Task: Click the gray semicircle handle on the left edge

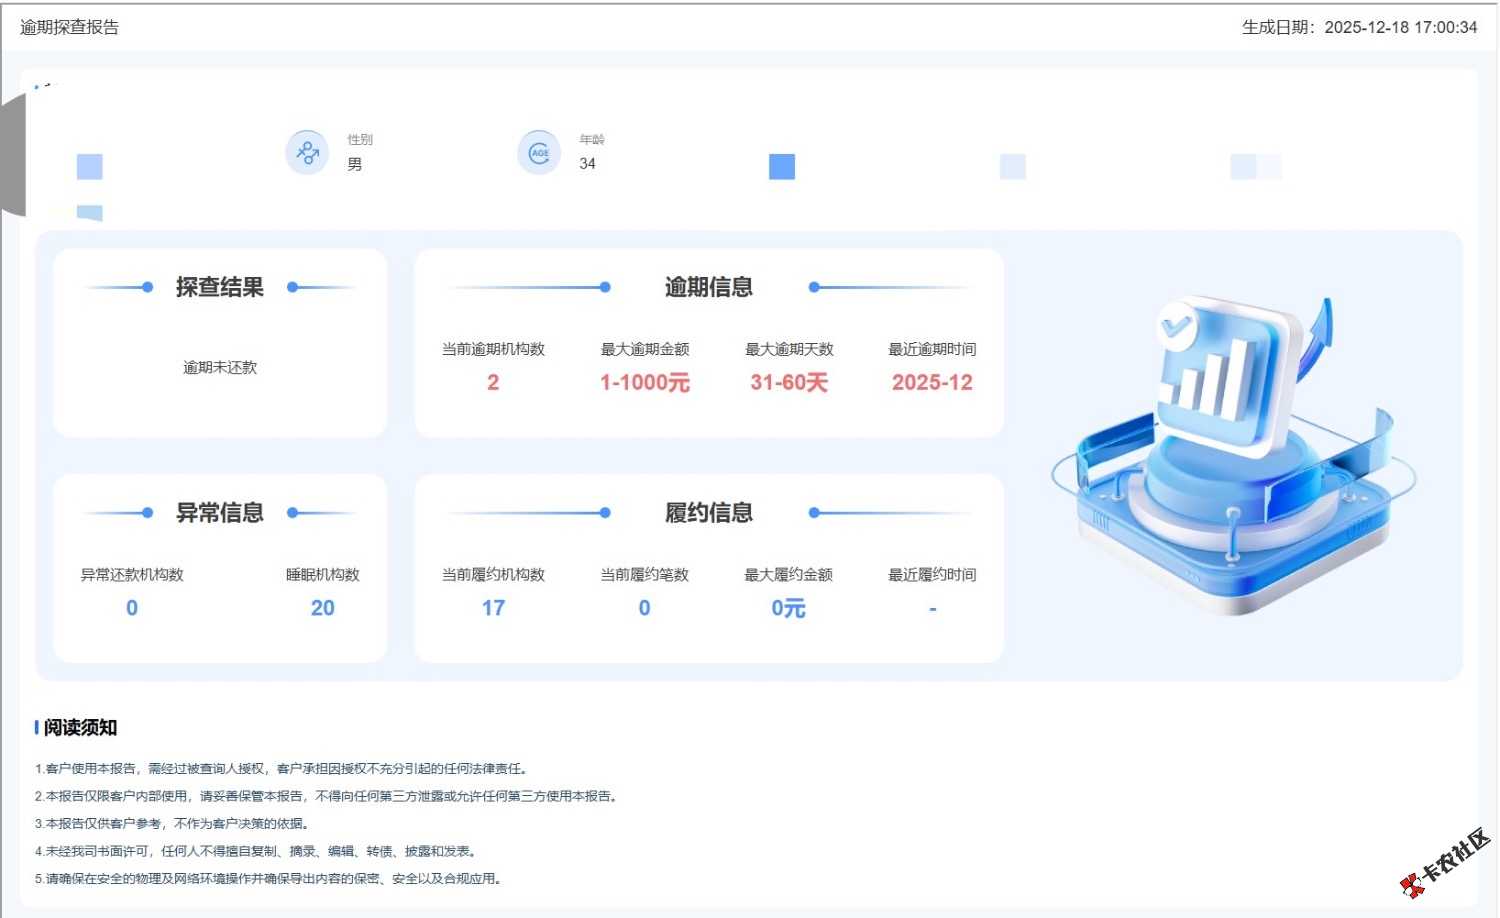Action: [x=12, y=155]
